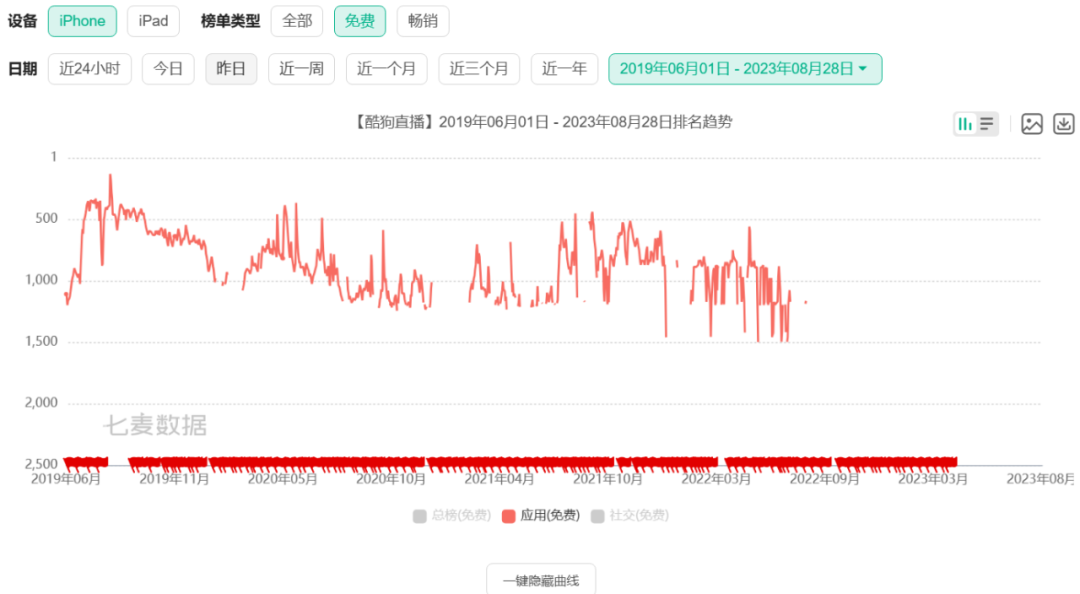
Task: Set date range to 今日
Action: click(168, 69)
